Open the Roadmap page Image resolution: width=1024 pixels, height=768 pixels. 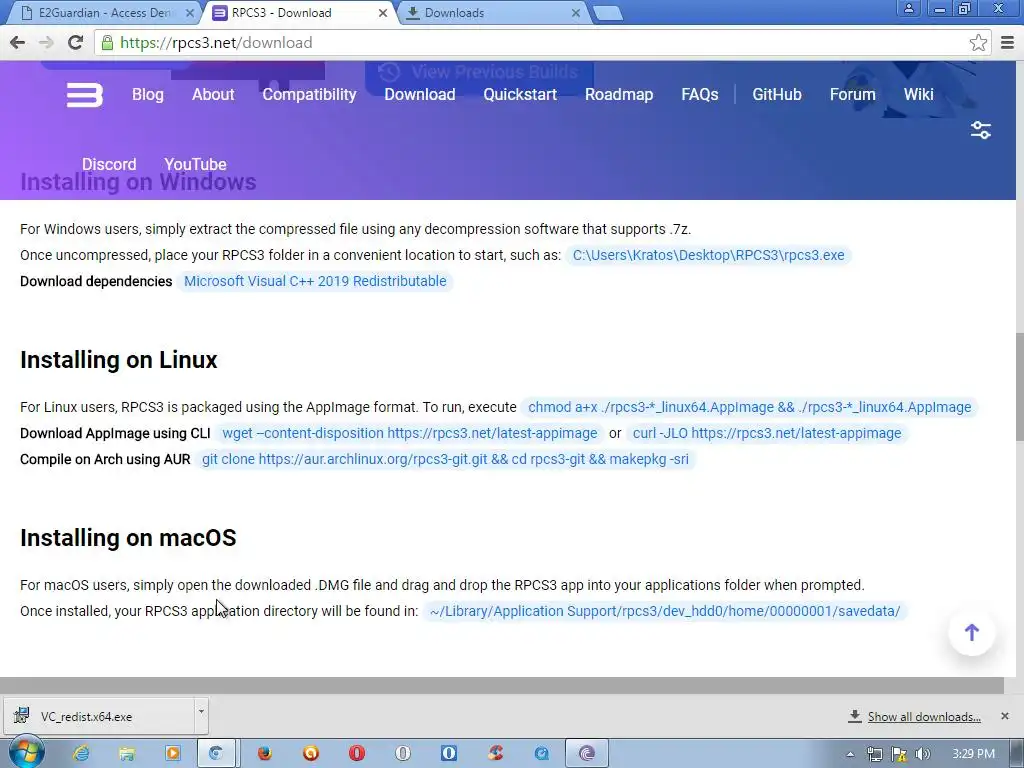(619, 95)
